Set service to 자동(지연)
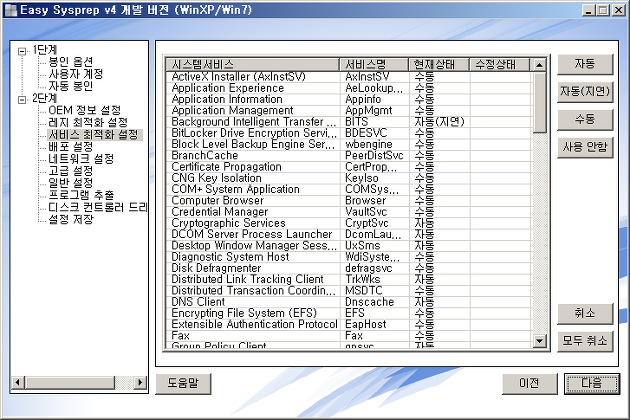This screenshot has width=630, height=420. (x=585, y=92)
